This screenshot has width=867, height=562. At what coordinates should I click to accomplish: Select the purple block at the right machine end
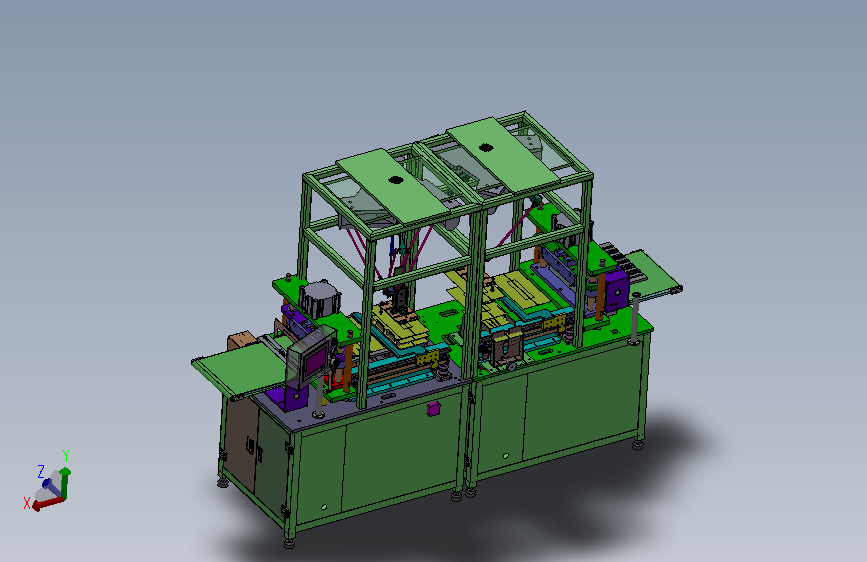pos(617,290)
